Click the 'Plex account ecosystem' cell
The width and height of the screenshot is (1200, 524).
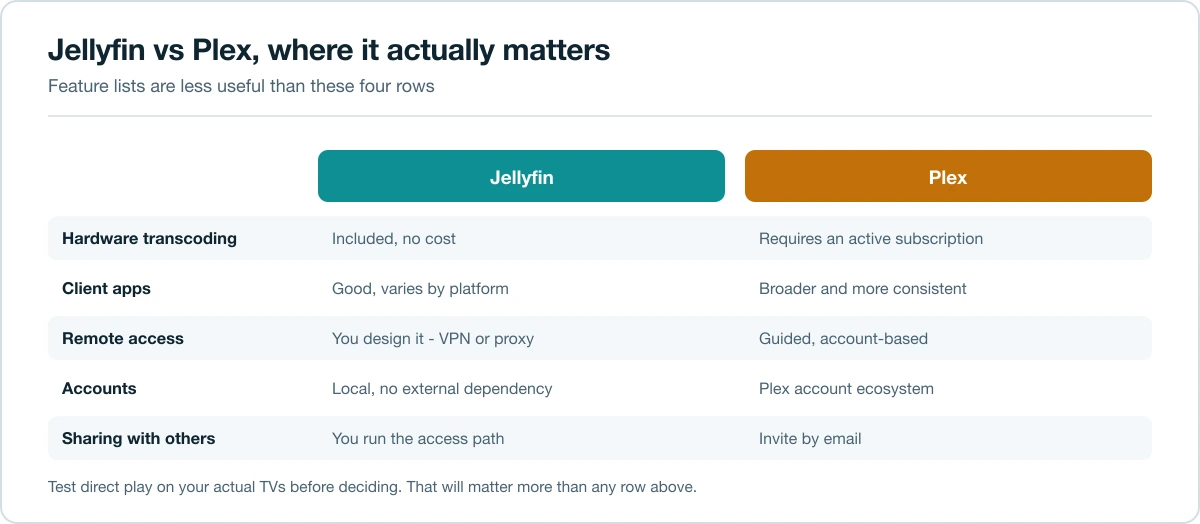pos(846,388)
